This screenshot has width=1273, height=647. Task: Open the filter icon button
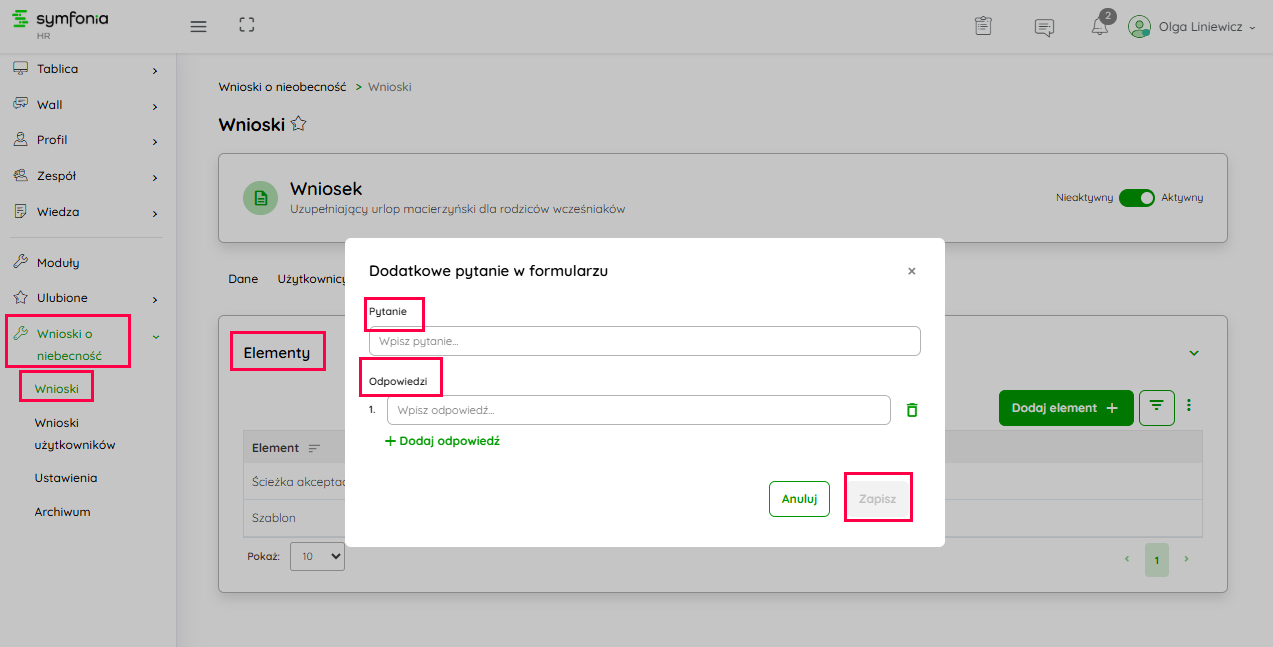pos(1157,407)
